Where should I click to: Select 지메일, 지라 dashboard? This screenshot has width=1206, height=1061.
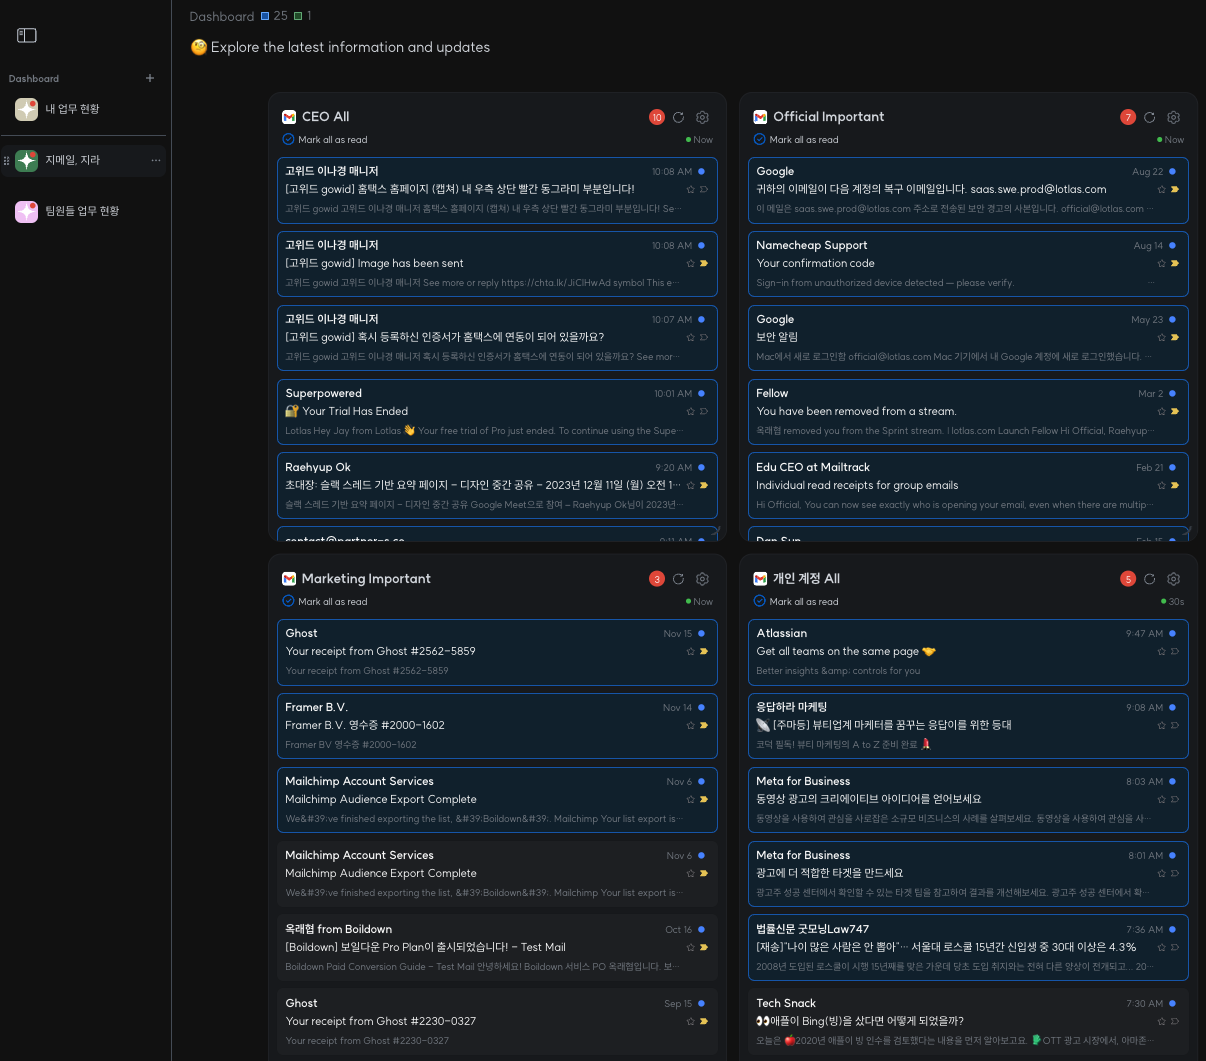(84, 160)
